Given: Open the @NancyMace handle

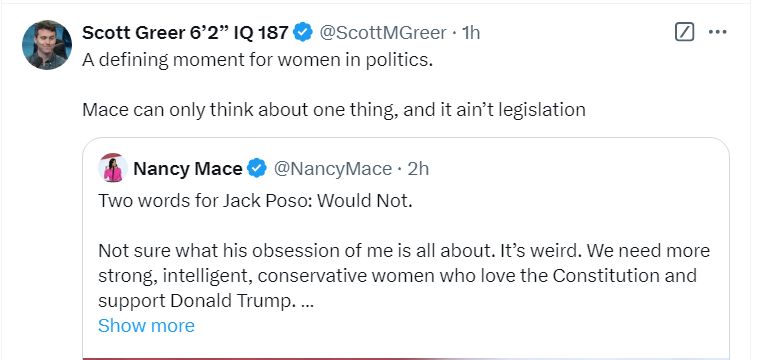Looking at the screenshot, I should pyautogui.click(x=332, y=169).
